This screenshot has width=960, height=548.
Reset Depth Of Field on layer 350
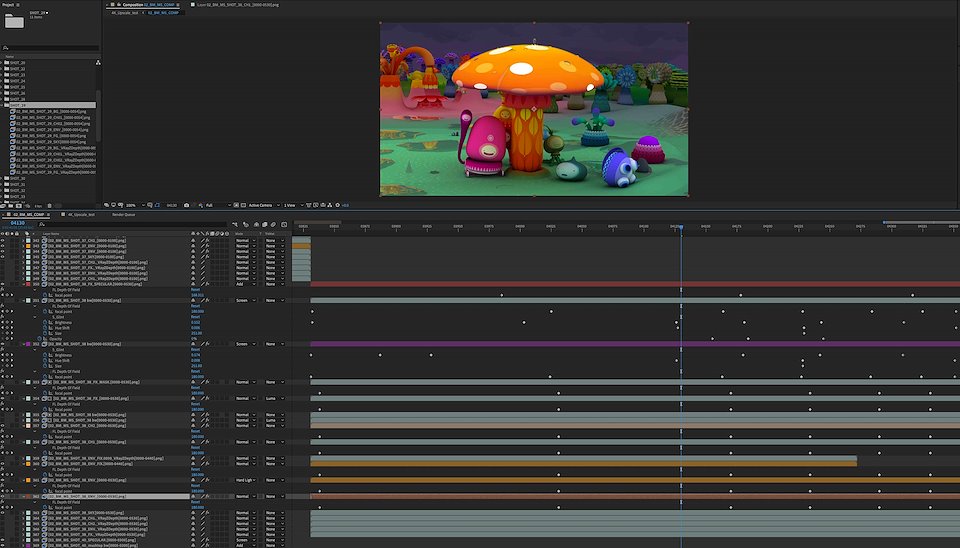pyautogui.click(x=195, y=290)
